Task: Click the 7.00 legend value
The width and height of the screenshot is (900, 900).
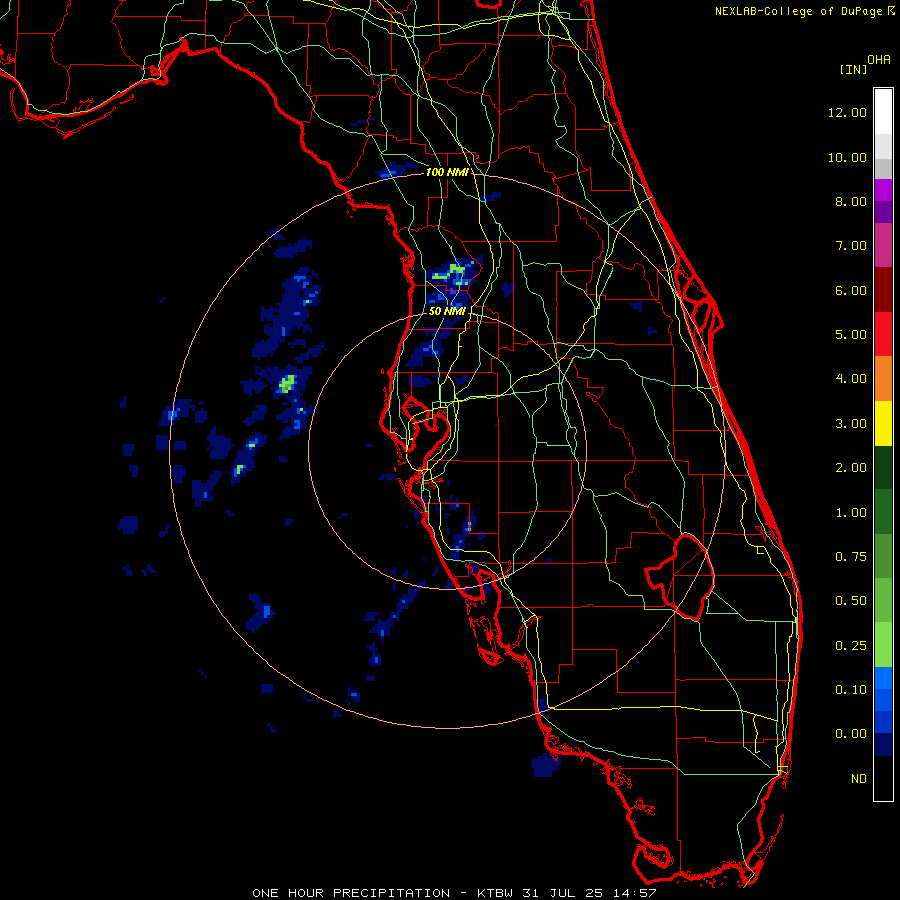Action: click(x=851, y=246)
